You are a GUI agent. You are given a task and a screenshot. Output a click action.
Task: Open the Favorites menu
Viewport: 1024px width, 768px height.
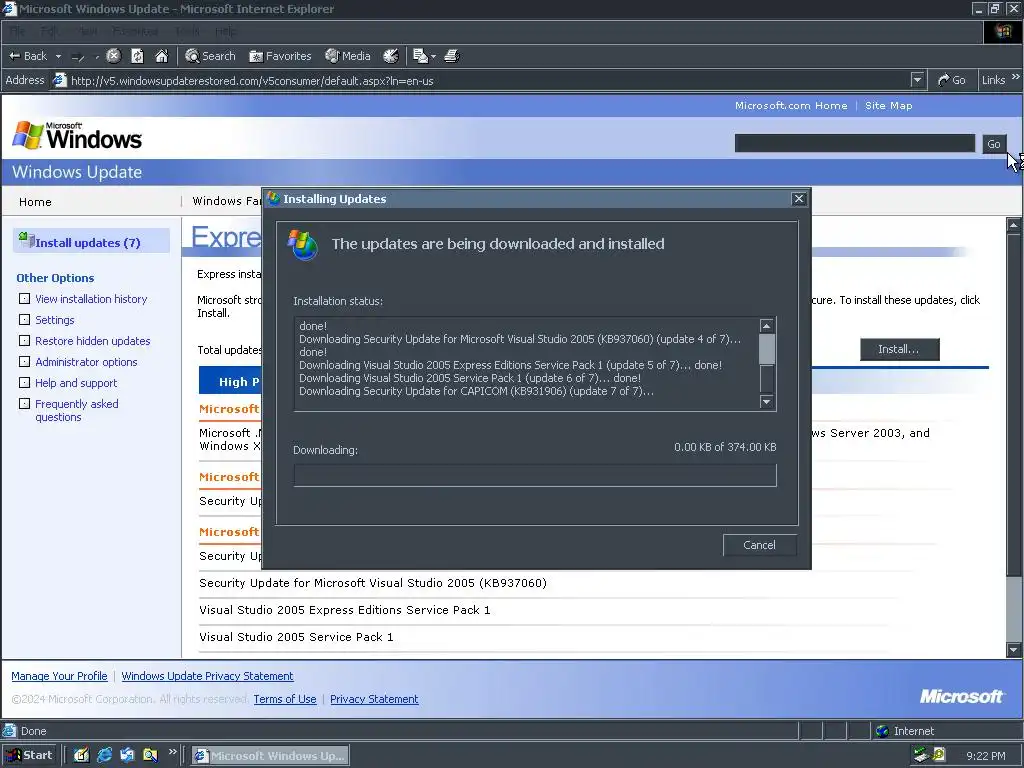click(x=135, y=31)
